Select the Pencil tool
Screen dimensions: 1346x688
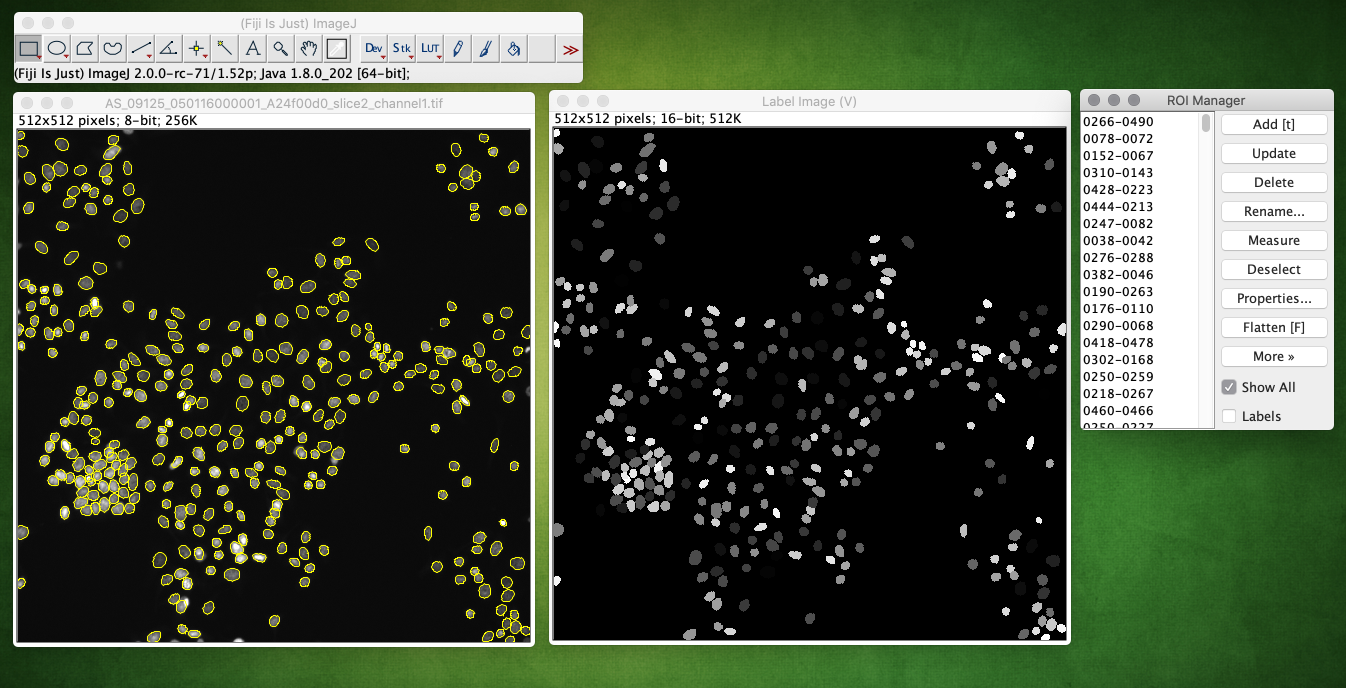(458, 47)
